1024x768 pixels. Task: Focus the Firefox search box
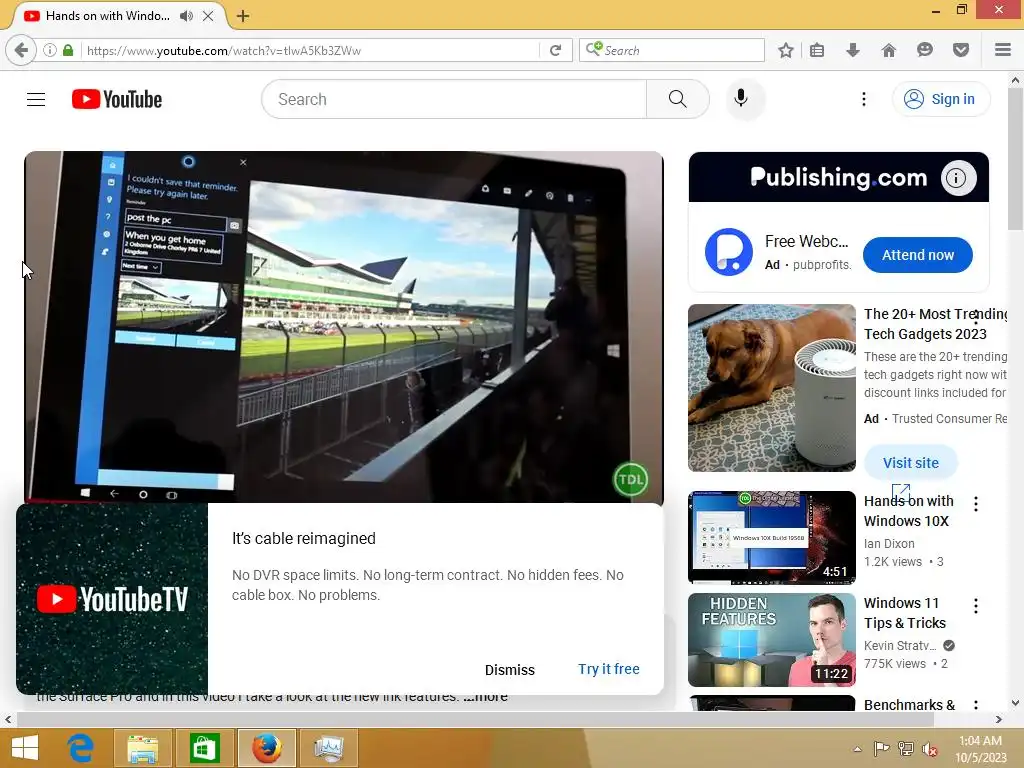click(672, 50)
